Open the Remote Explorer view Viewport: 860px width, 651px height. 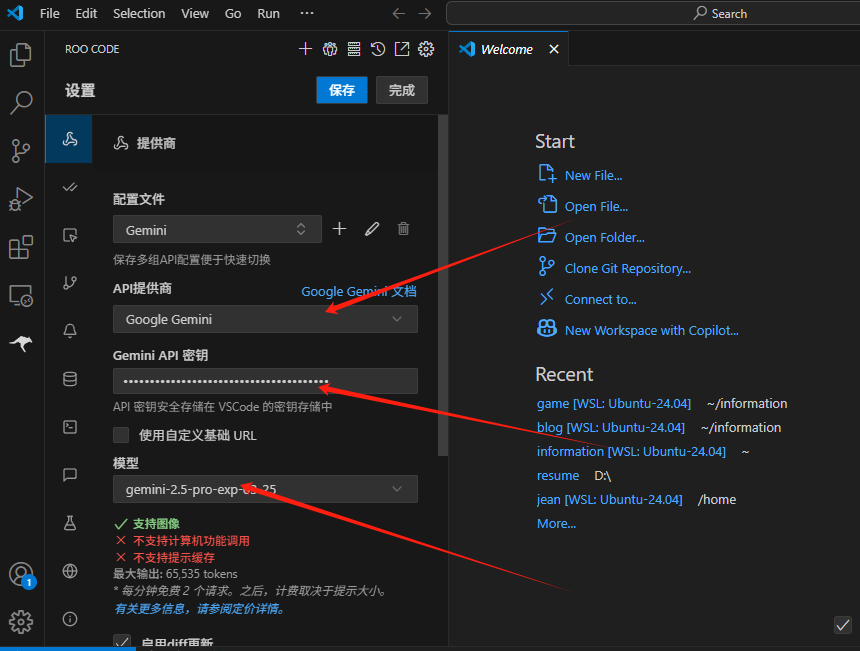[x=21, y=296]
